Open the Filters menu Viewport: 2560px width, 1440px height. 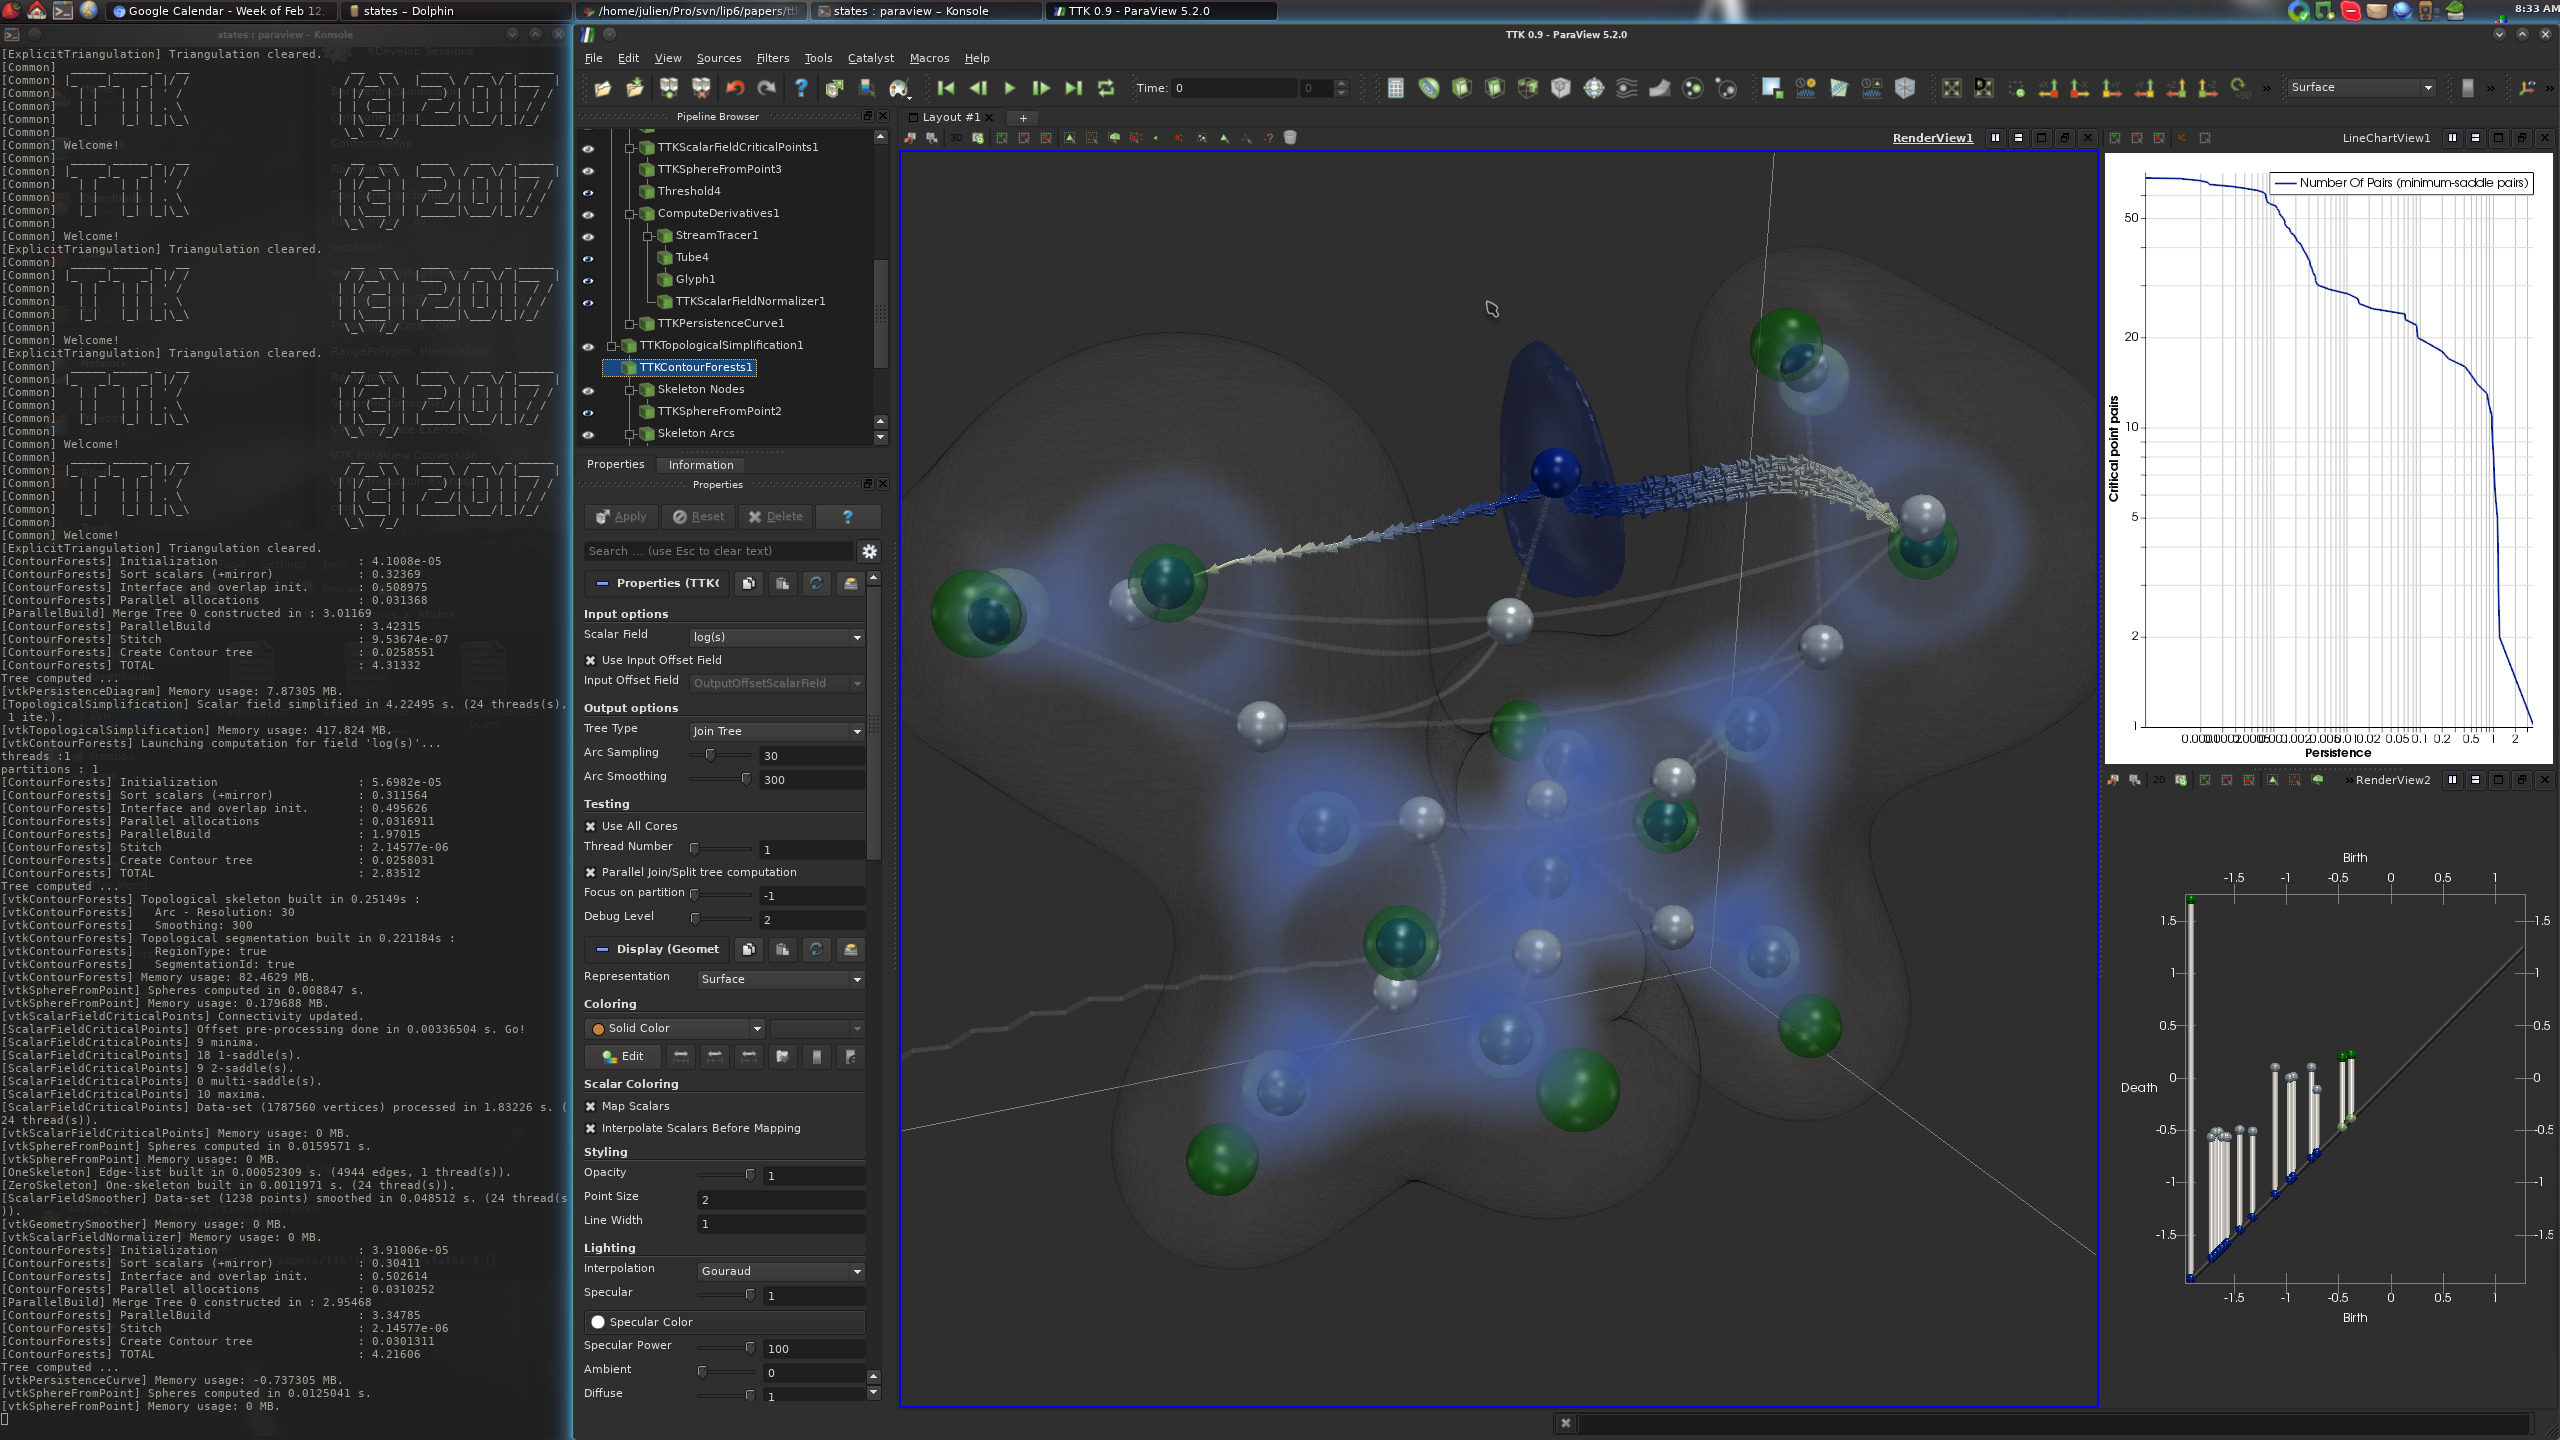click(x=772, y=58)
